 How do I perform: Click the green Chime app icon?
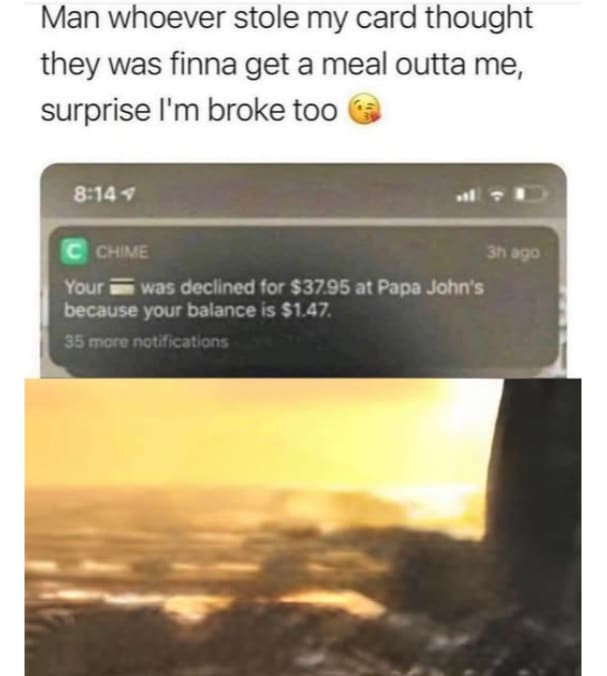74,251
